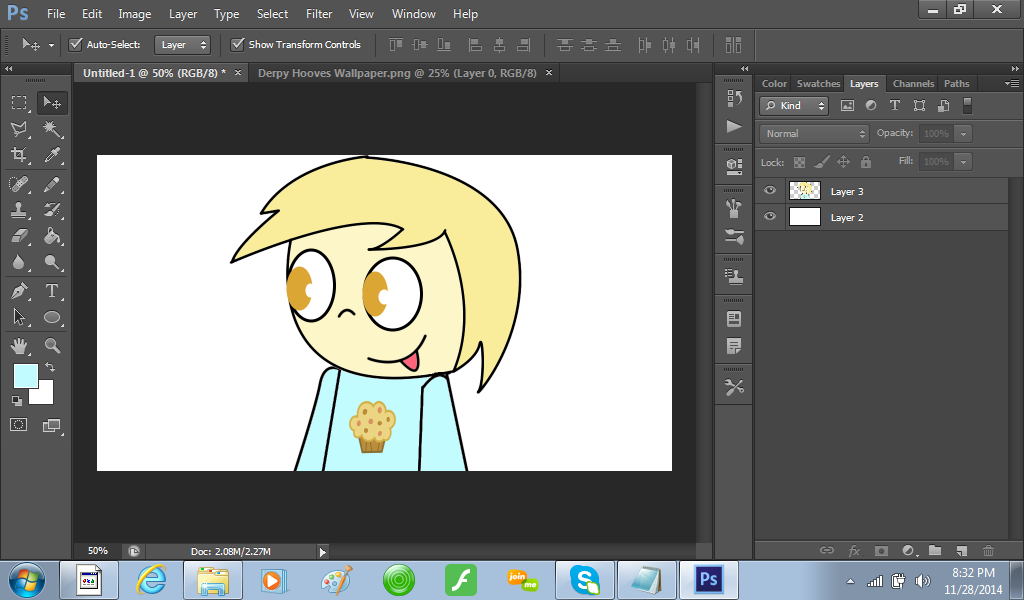Select the Paint Bucket tool
Screen dimensions: 1024x600
pos(52,236)
